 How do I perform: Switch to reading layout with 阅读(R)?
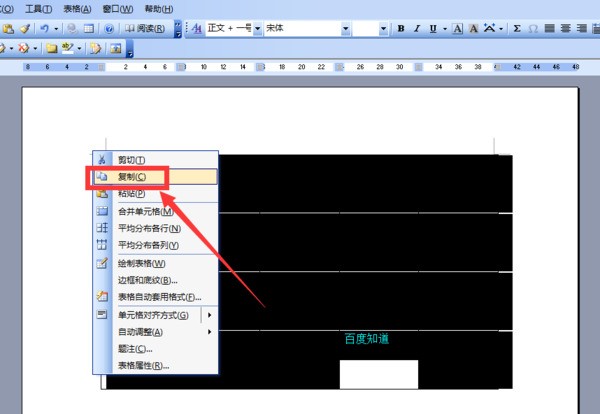pos(145,29)
